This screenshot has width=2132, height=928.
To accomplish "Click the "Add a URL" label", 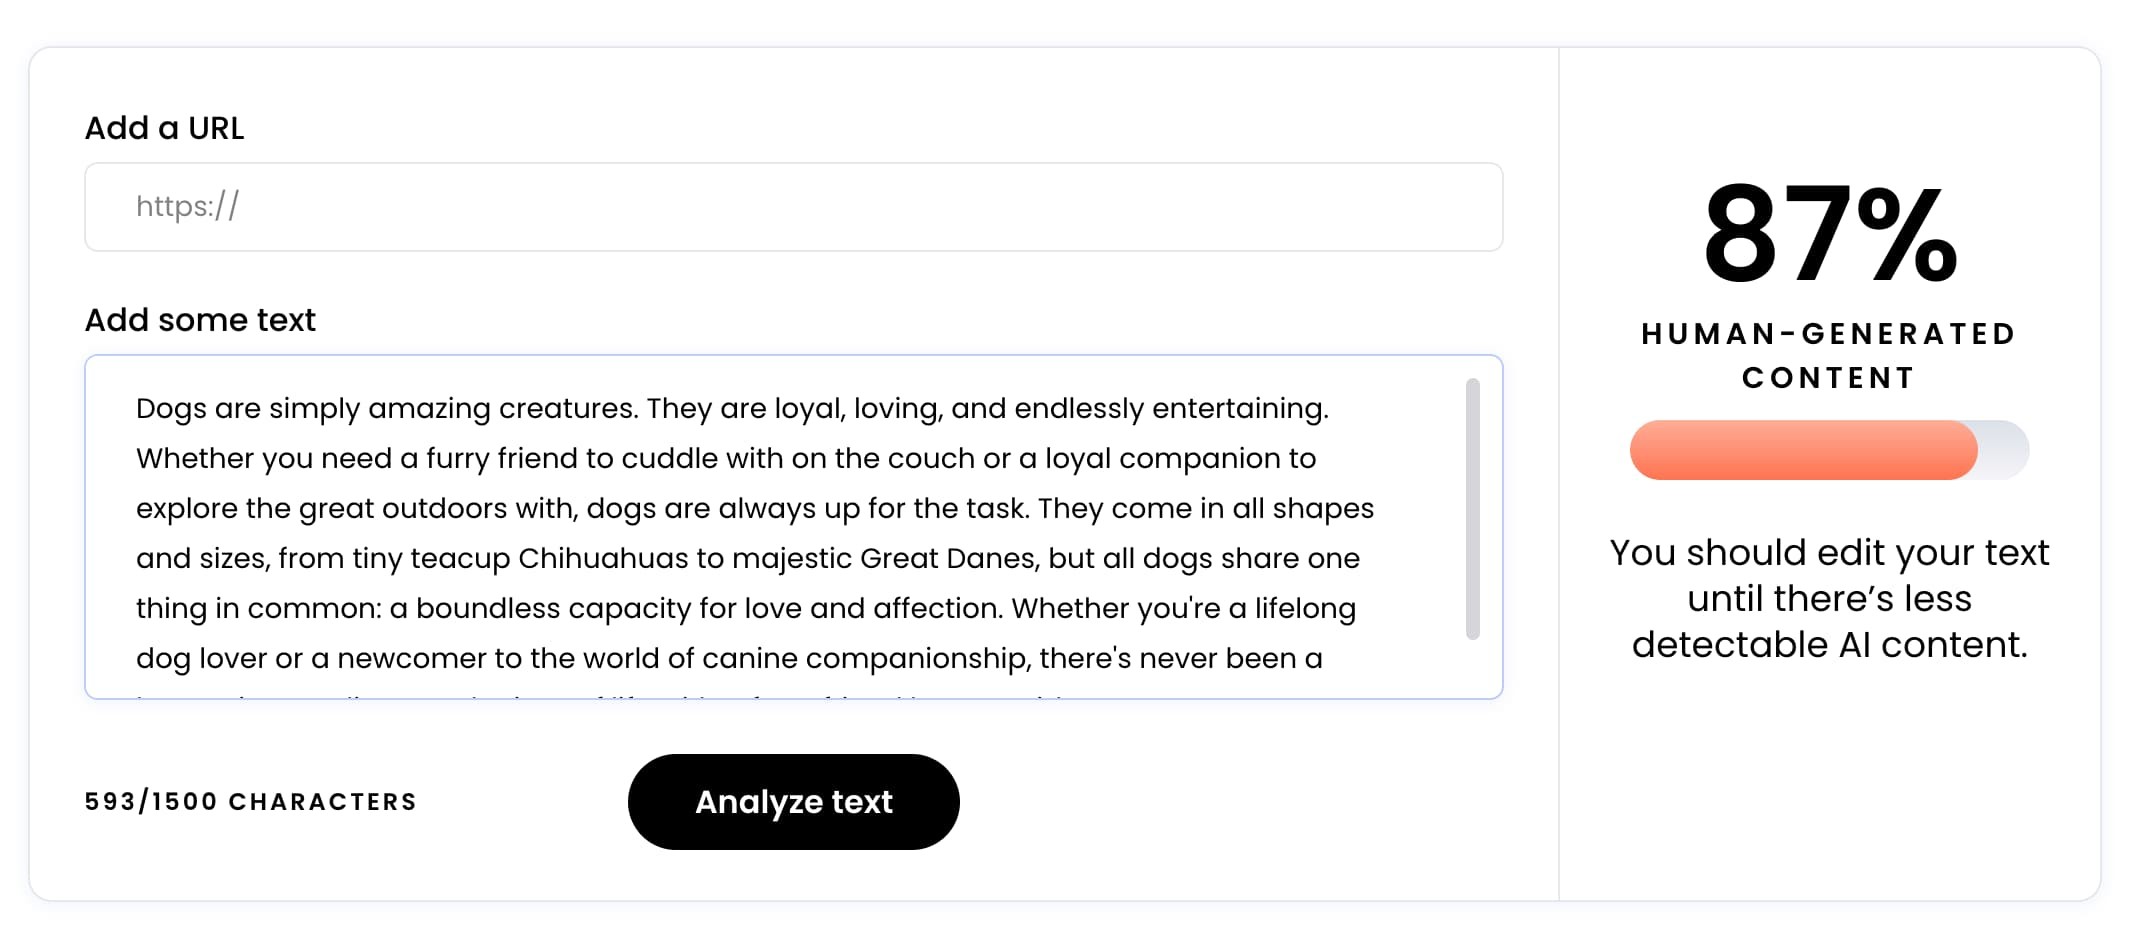I will (x=164, y=128).
